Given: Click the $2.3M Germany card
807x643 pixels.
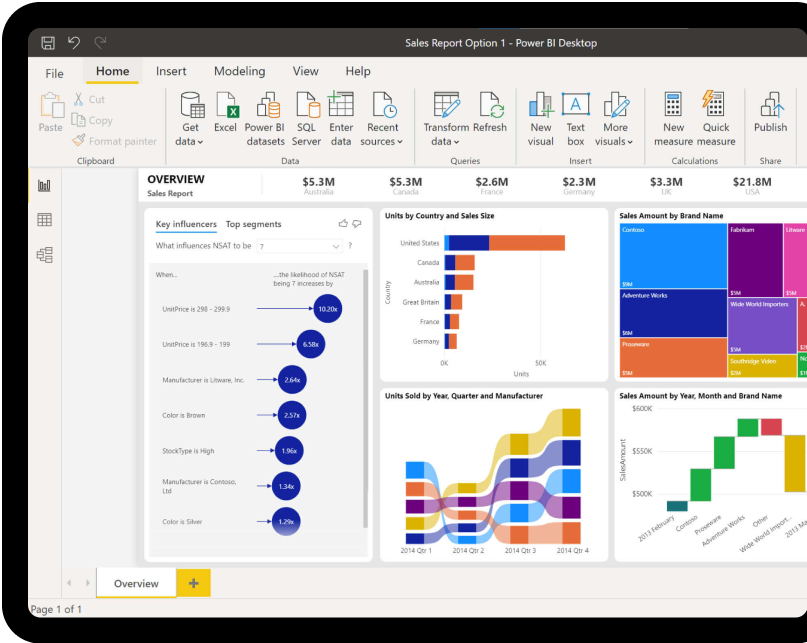Looking at the screenshot, I should pyautogui.click(x=579, y=185).
